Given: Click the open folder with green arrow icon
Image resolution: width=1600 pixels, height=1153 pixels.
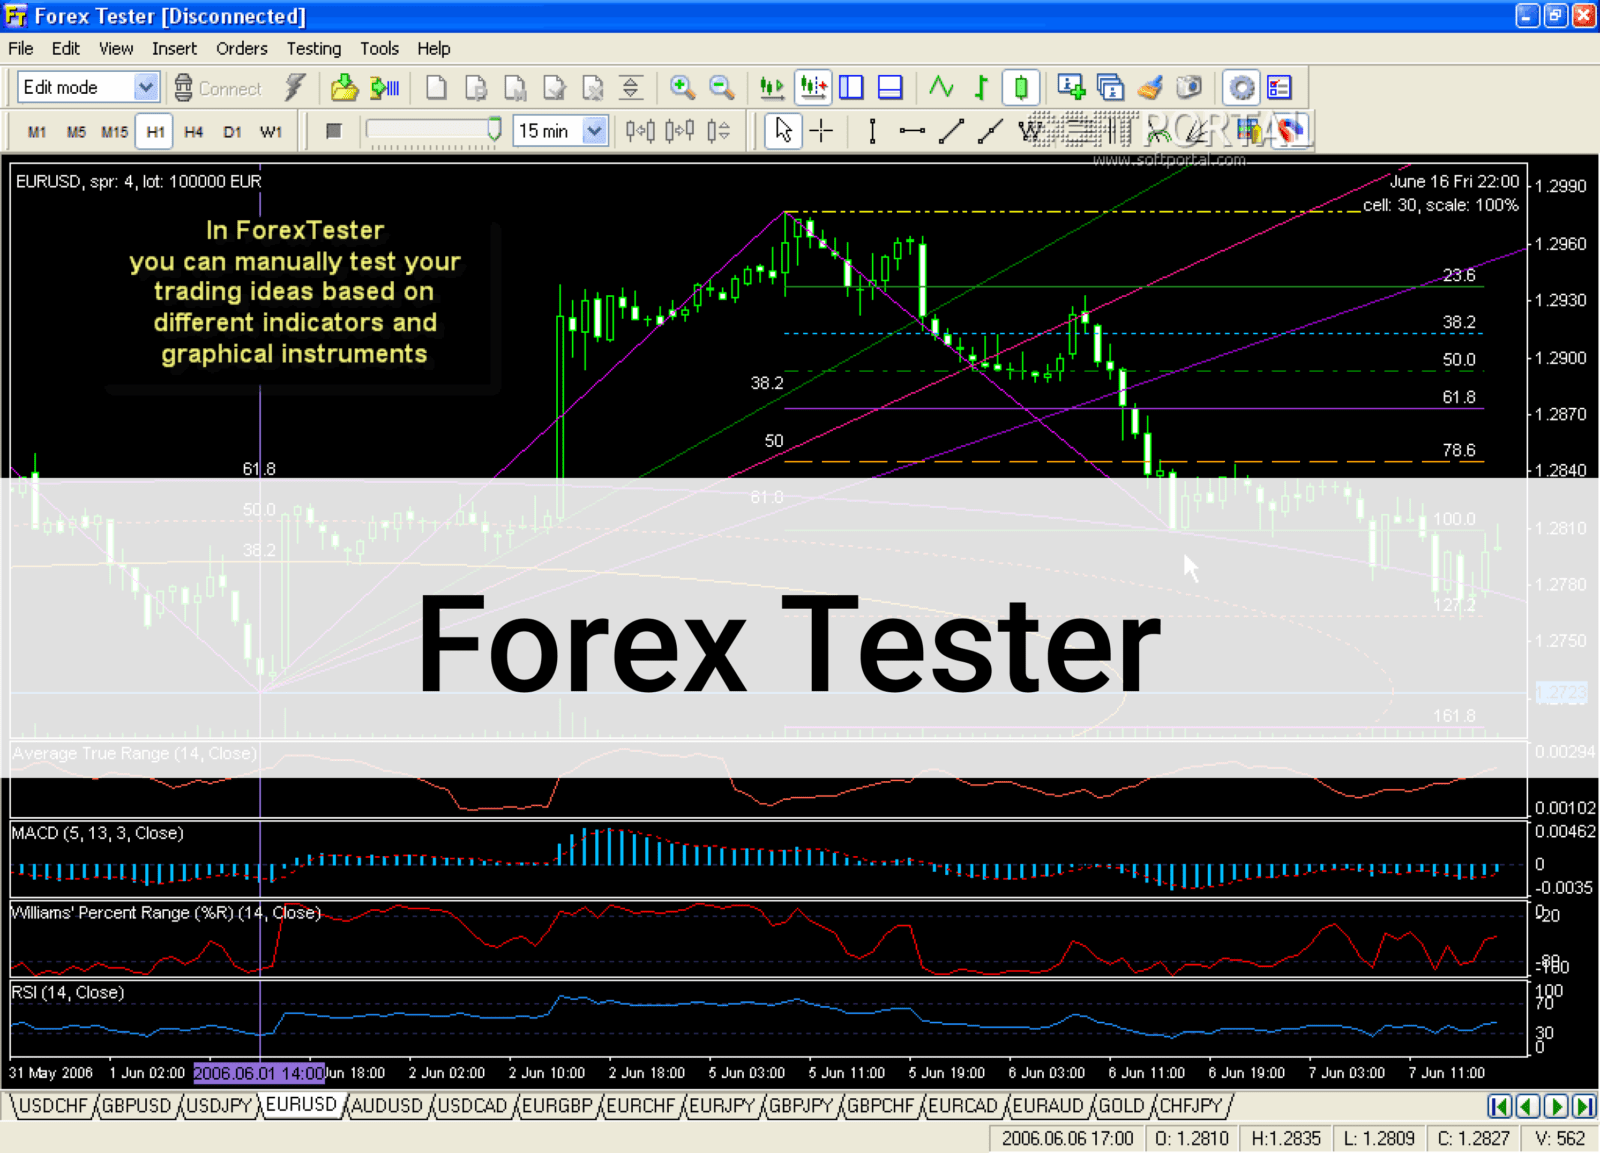Looking at the screenshot, I should (x=344, y=88).
